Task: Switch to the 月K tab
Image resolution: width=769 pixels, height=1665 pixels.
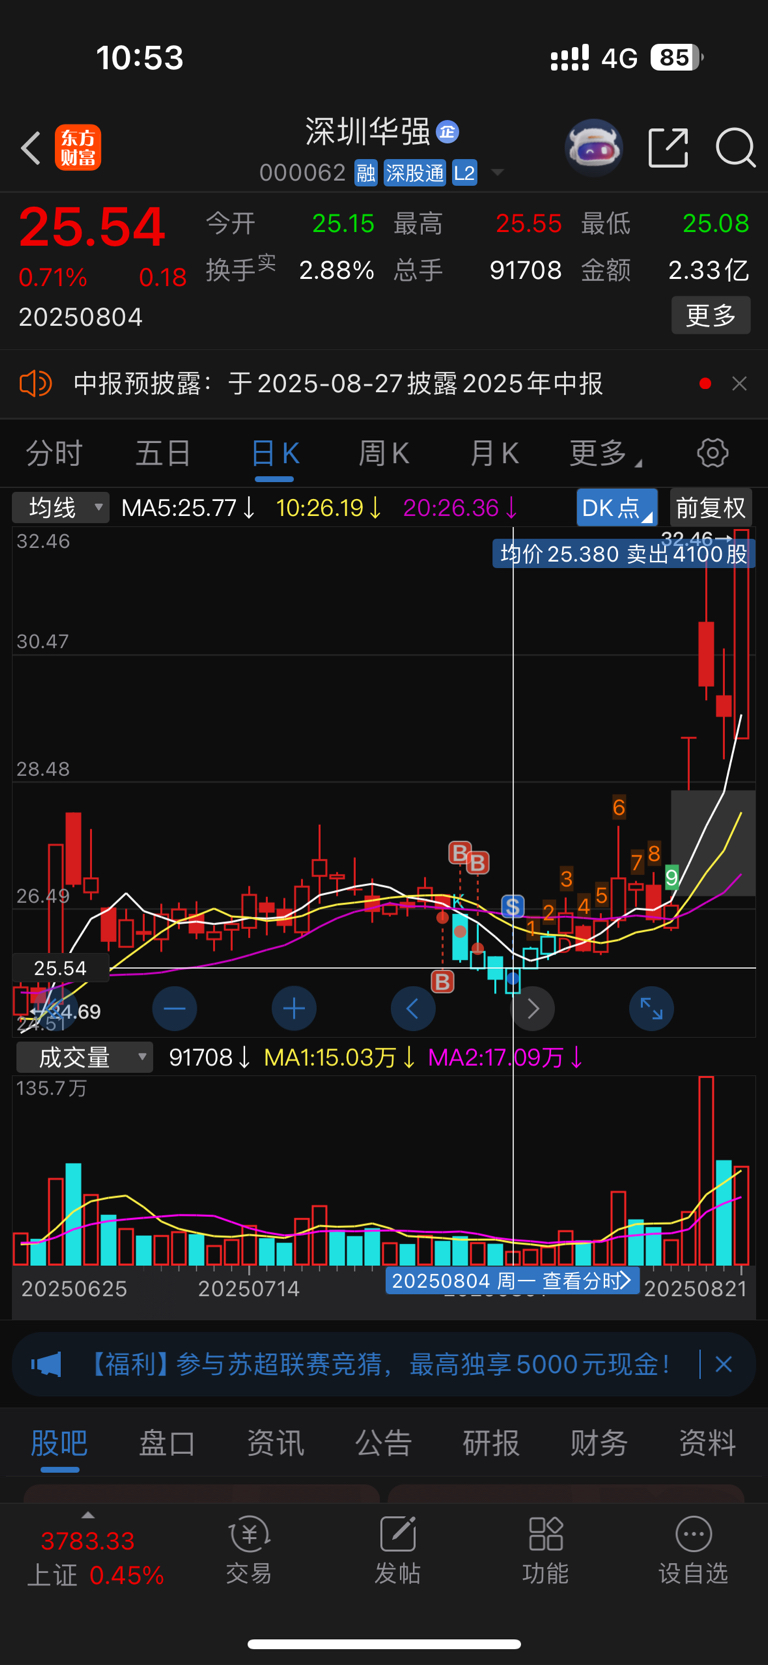Action: pyautogui.click(x=494, y=454)
